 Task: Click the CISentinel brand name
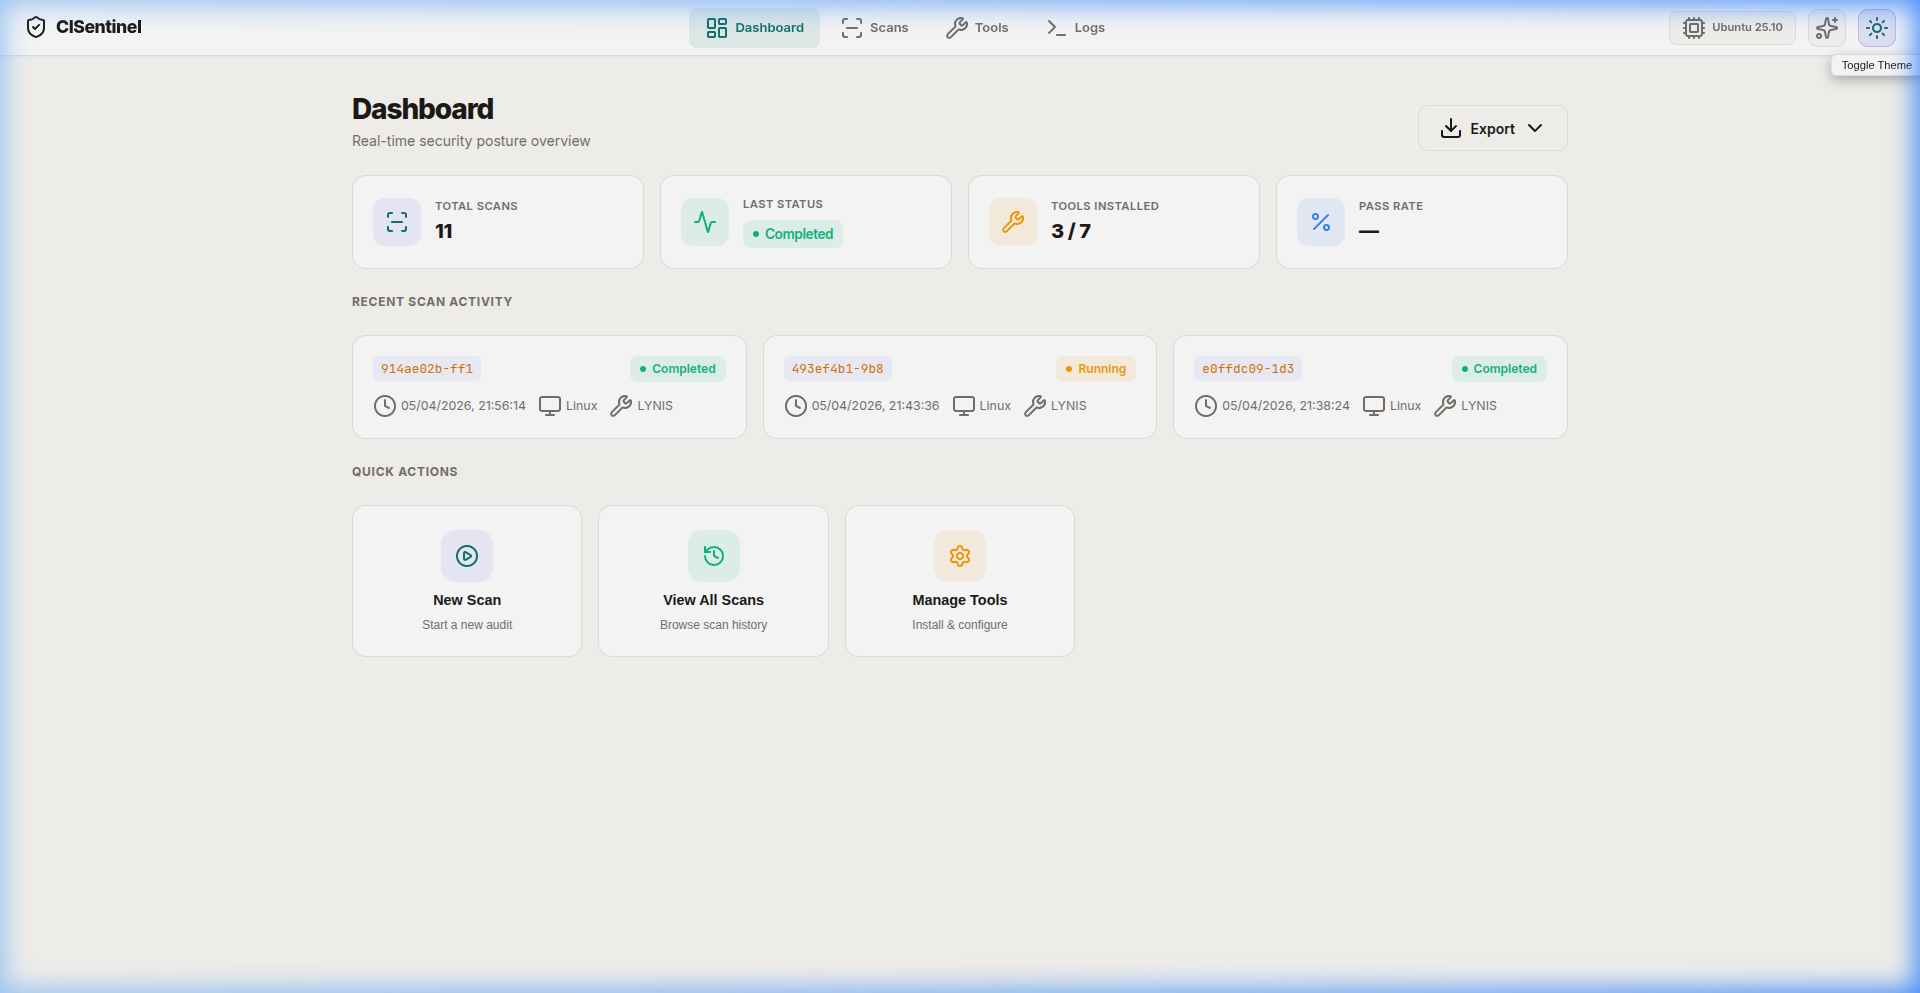[x=99, y=27]
